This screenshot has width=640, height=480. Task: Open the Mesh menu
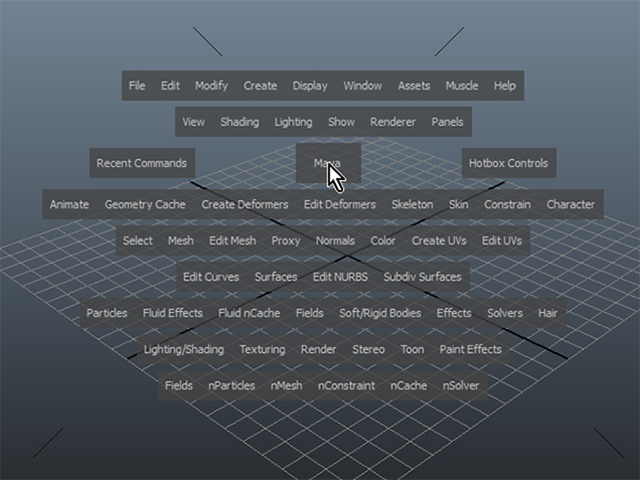pyautogui.click(x=181, y=241)
